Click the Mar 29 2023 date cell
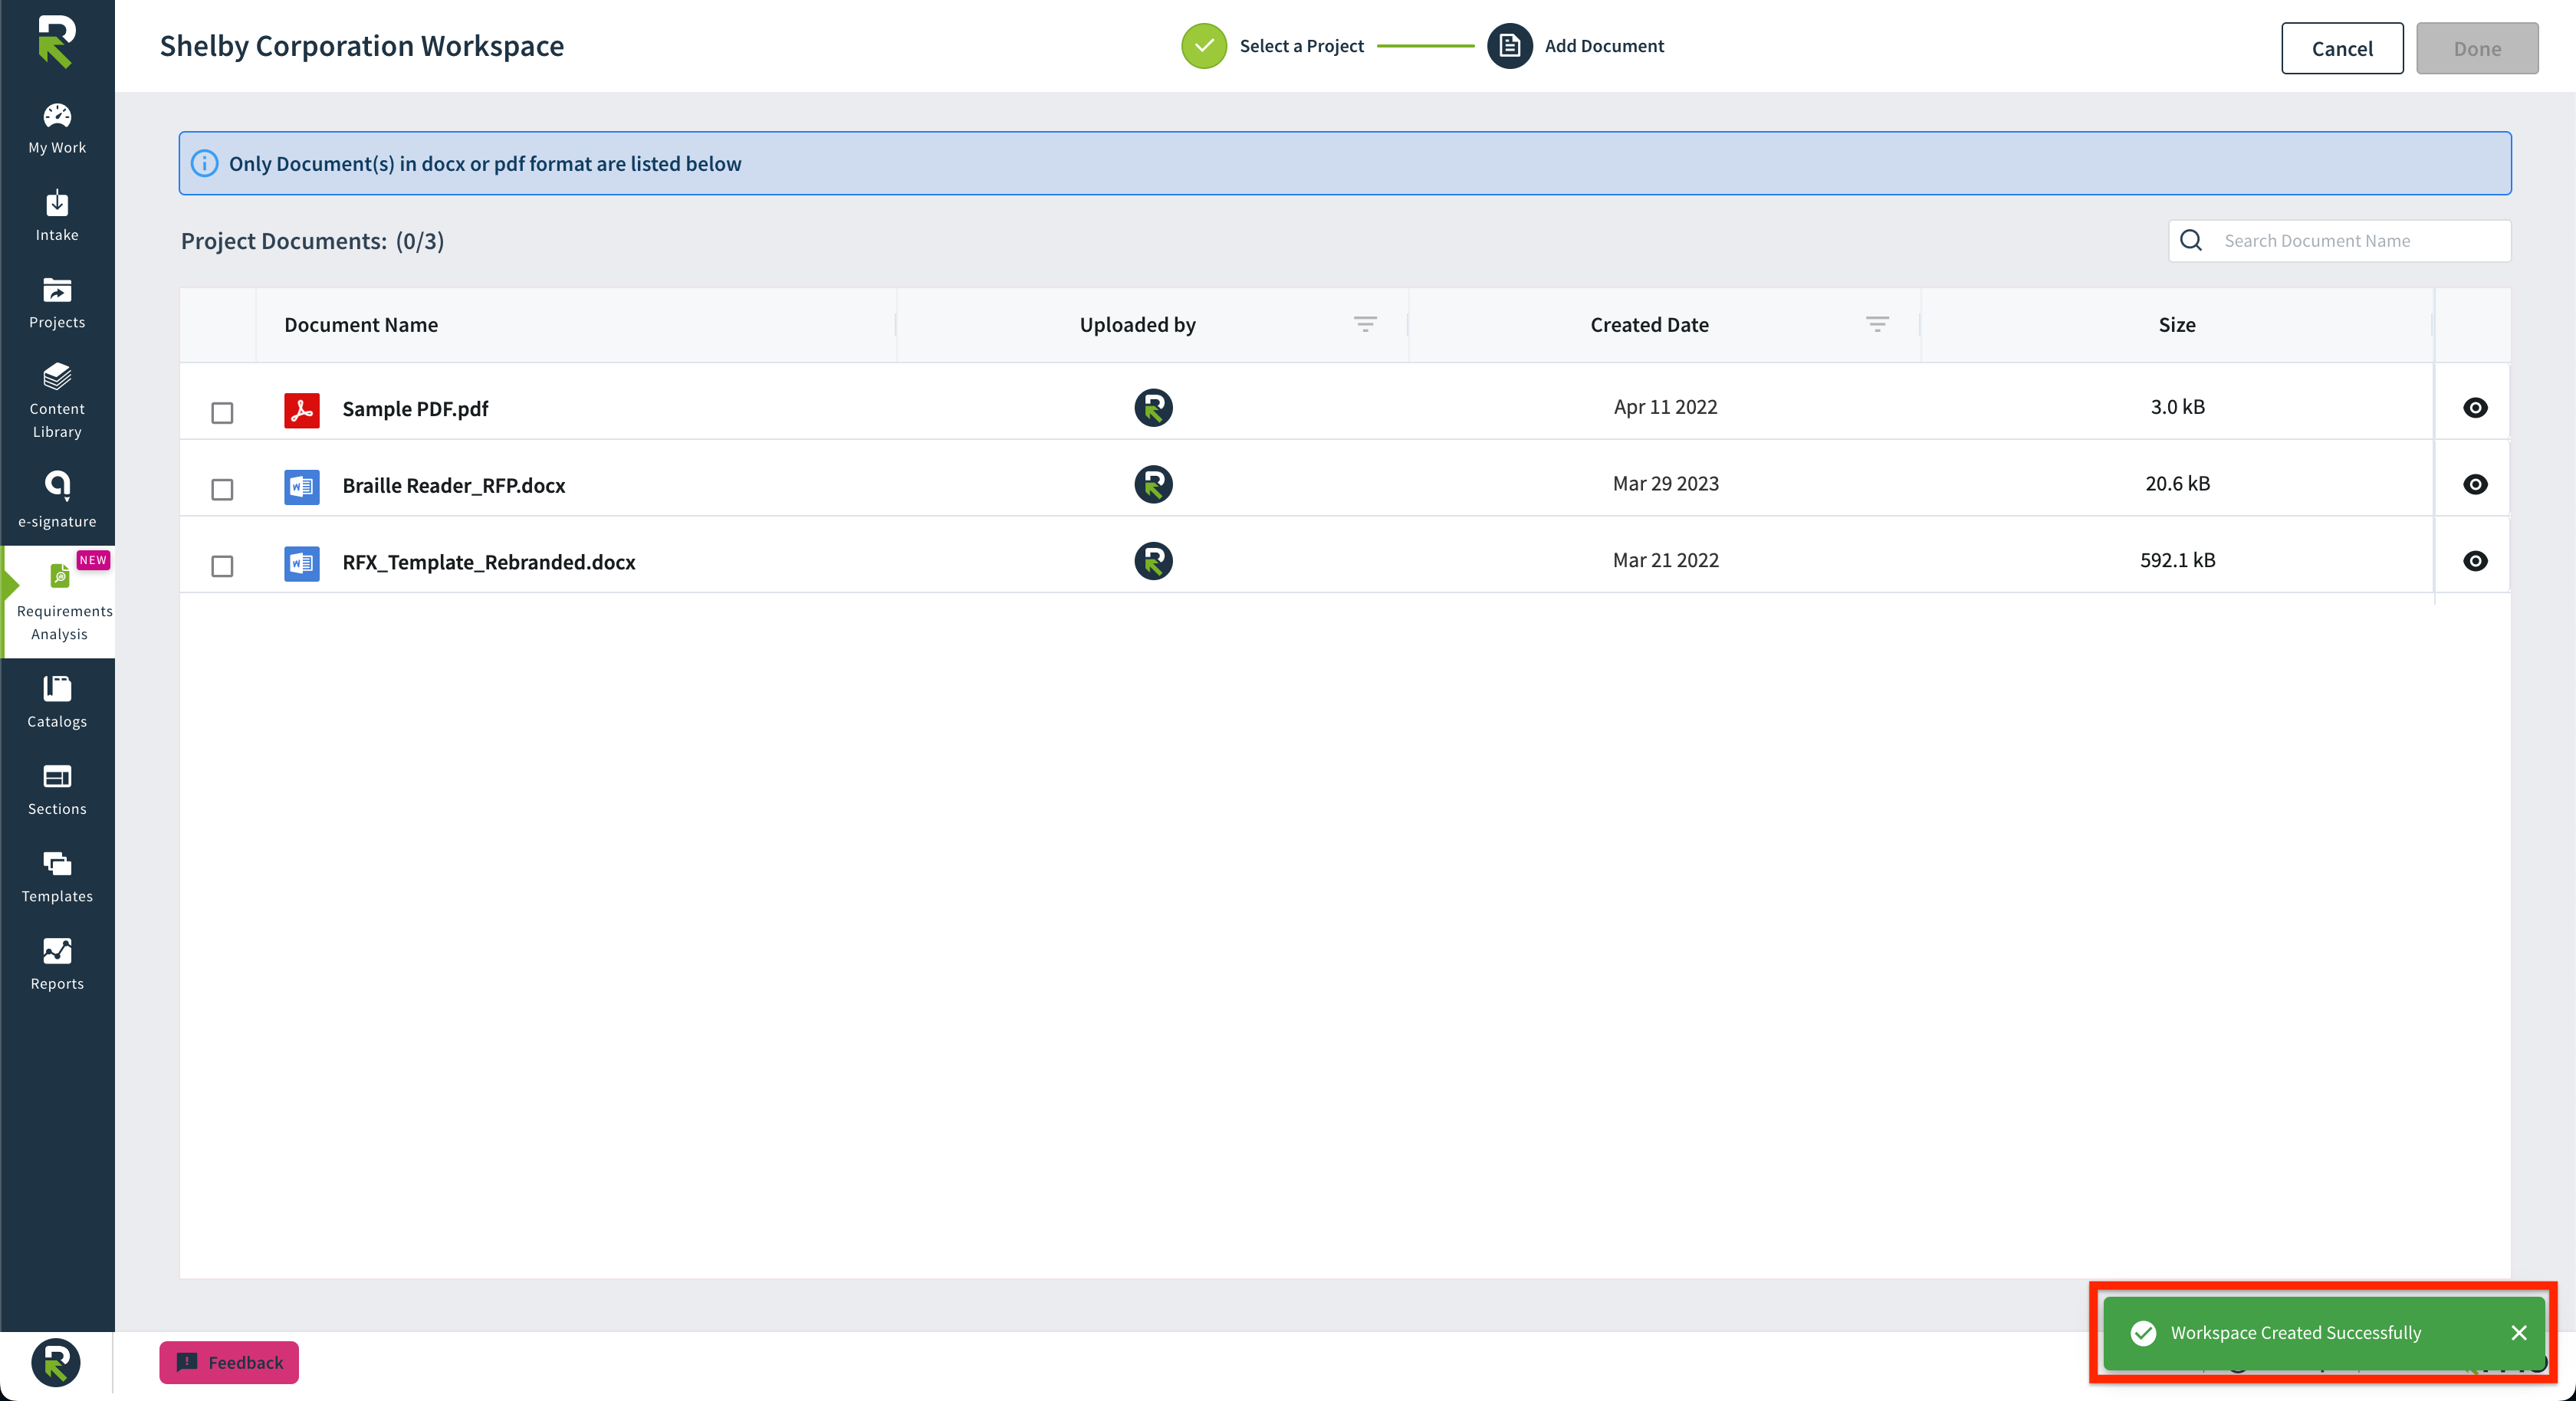 tap(1665, 484)
